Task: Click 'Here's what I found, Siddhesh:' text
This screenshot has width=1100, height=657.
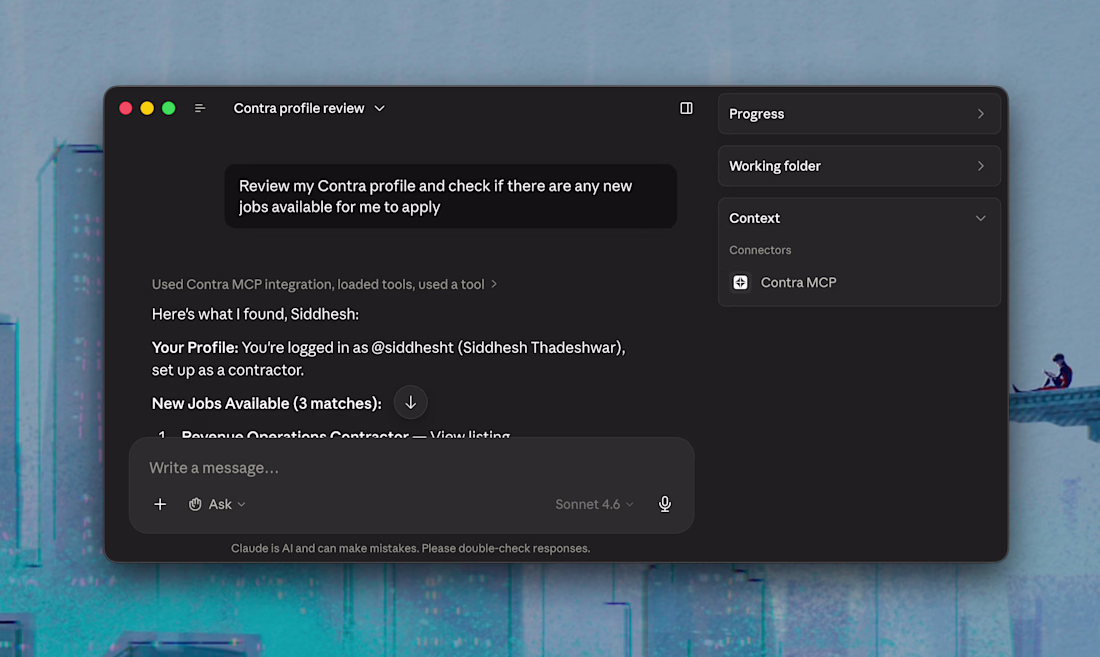Action: pyautogui.click(x=255, y=314)
